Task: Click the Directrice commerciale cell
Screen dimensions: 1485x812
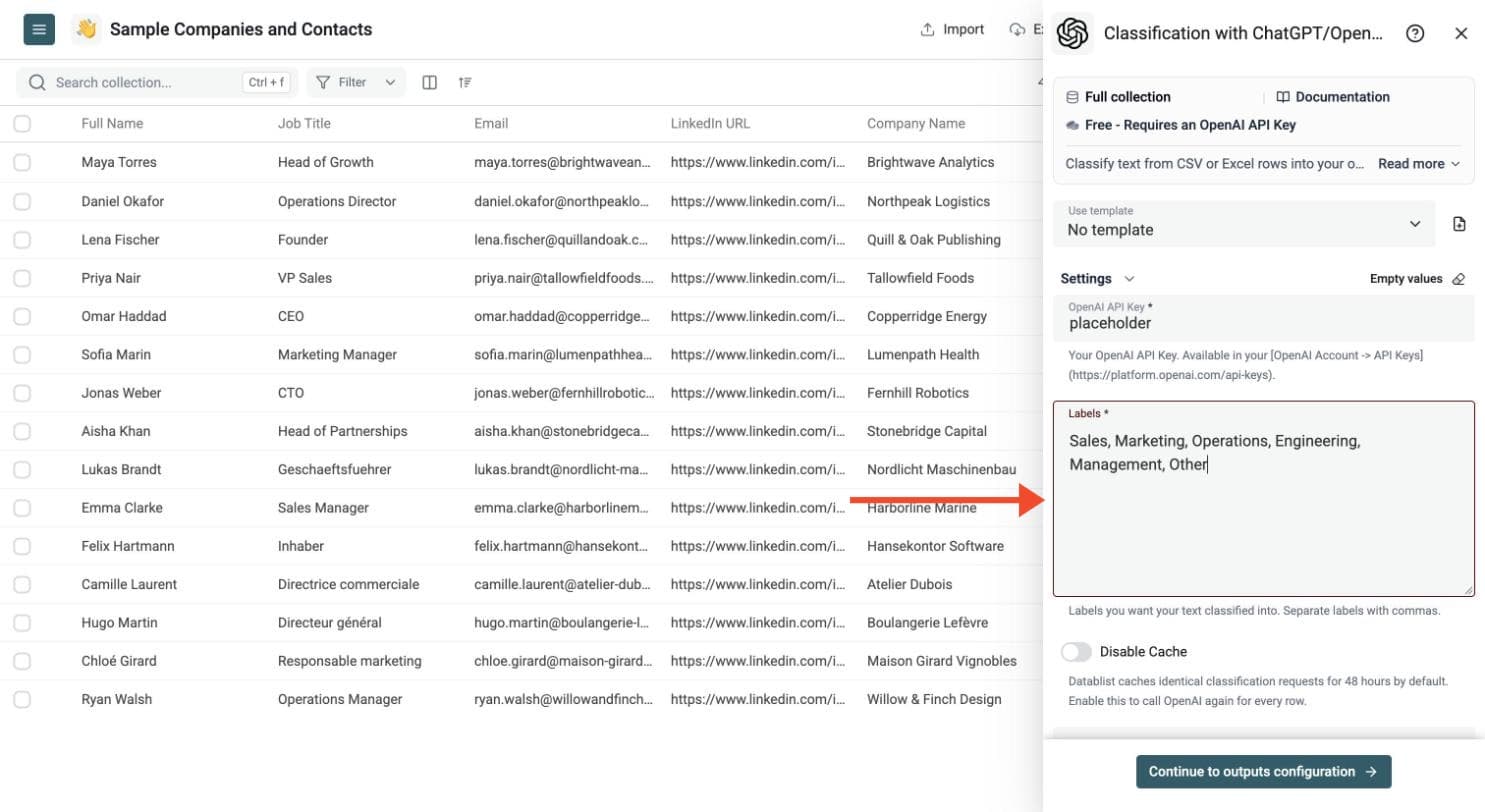Action: pos(349,585)
